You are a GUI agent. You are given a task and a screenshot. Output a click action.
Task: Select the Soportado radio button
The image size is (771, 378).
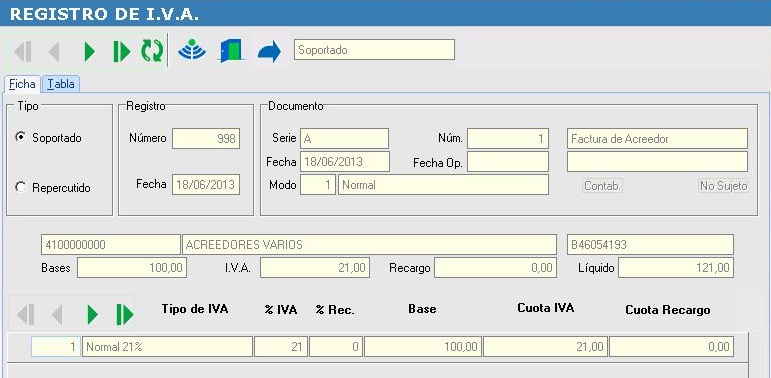click(21, 138)
